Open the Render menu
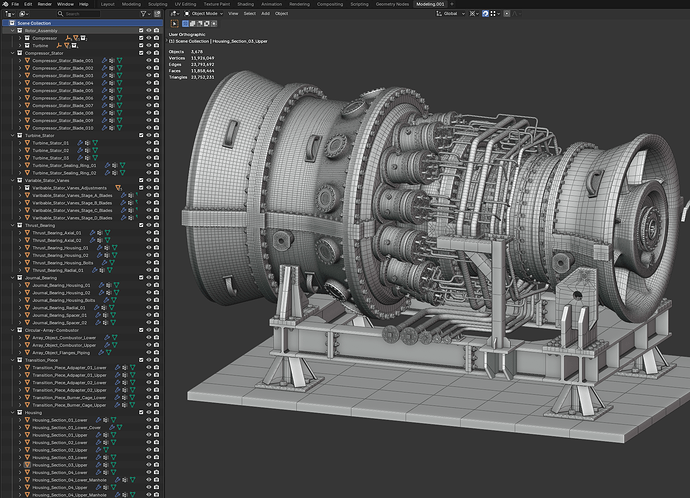Screen dimensions: 690x498 pos(44,4)
